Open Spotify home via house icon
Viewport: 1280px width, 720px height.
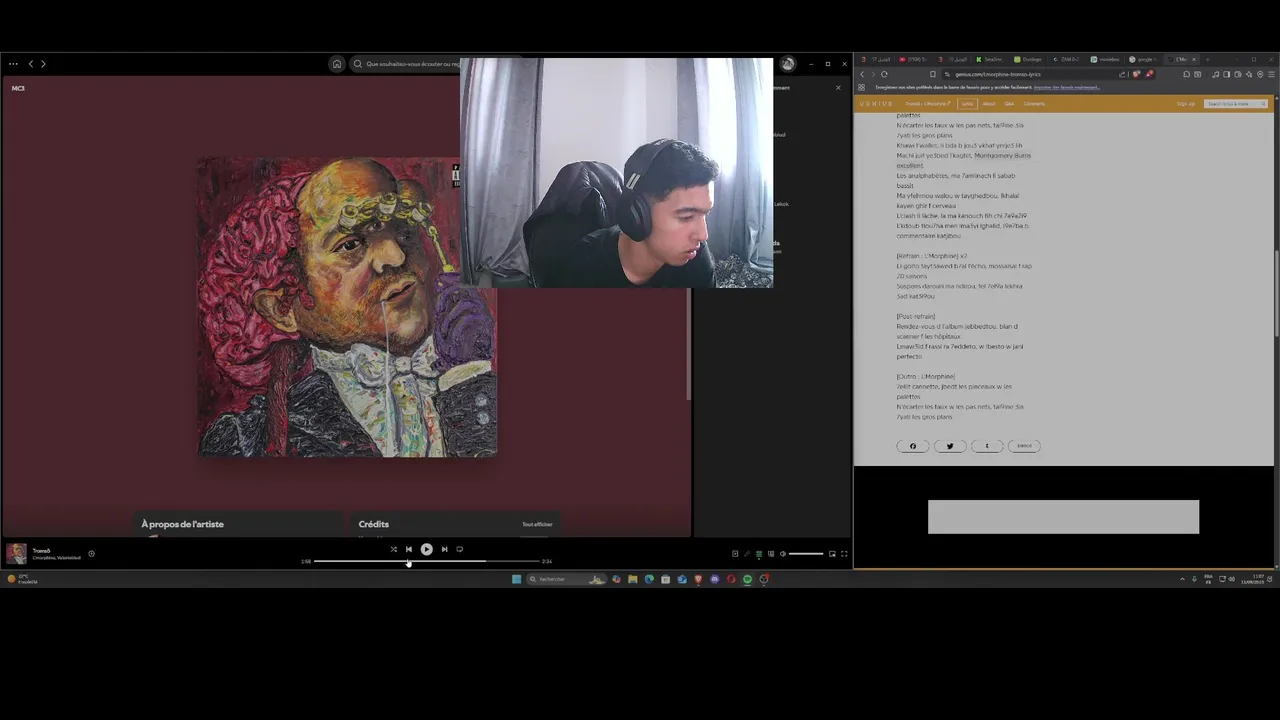click(337, 64)
